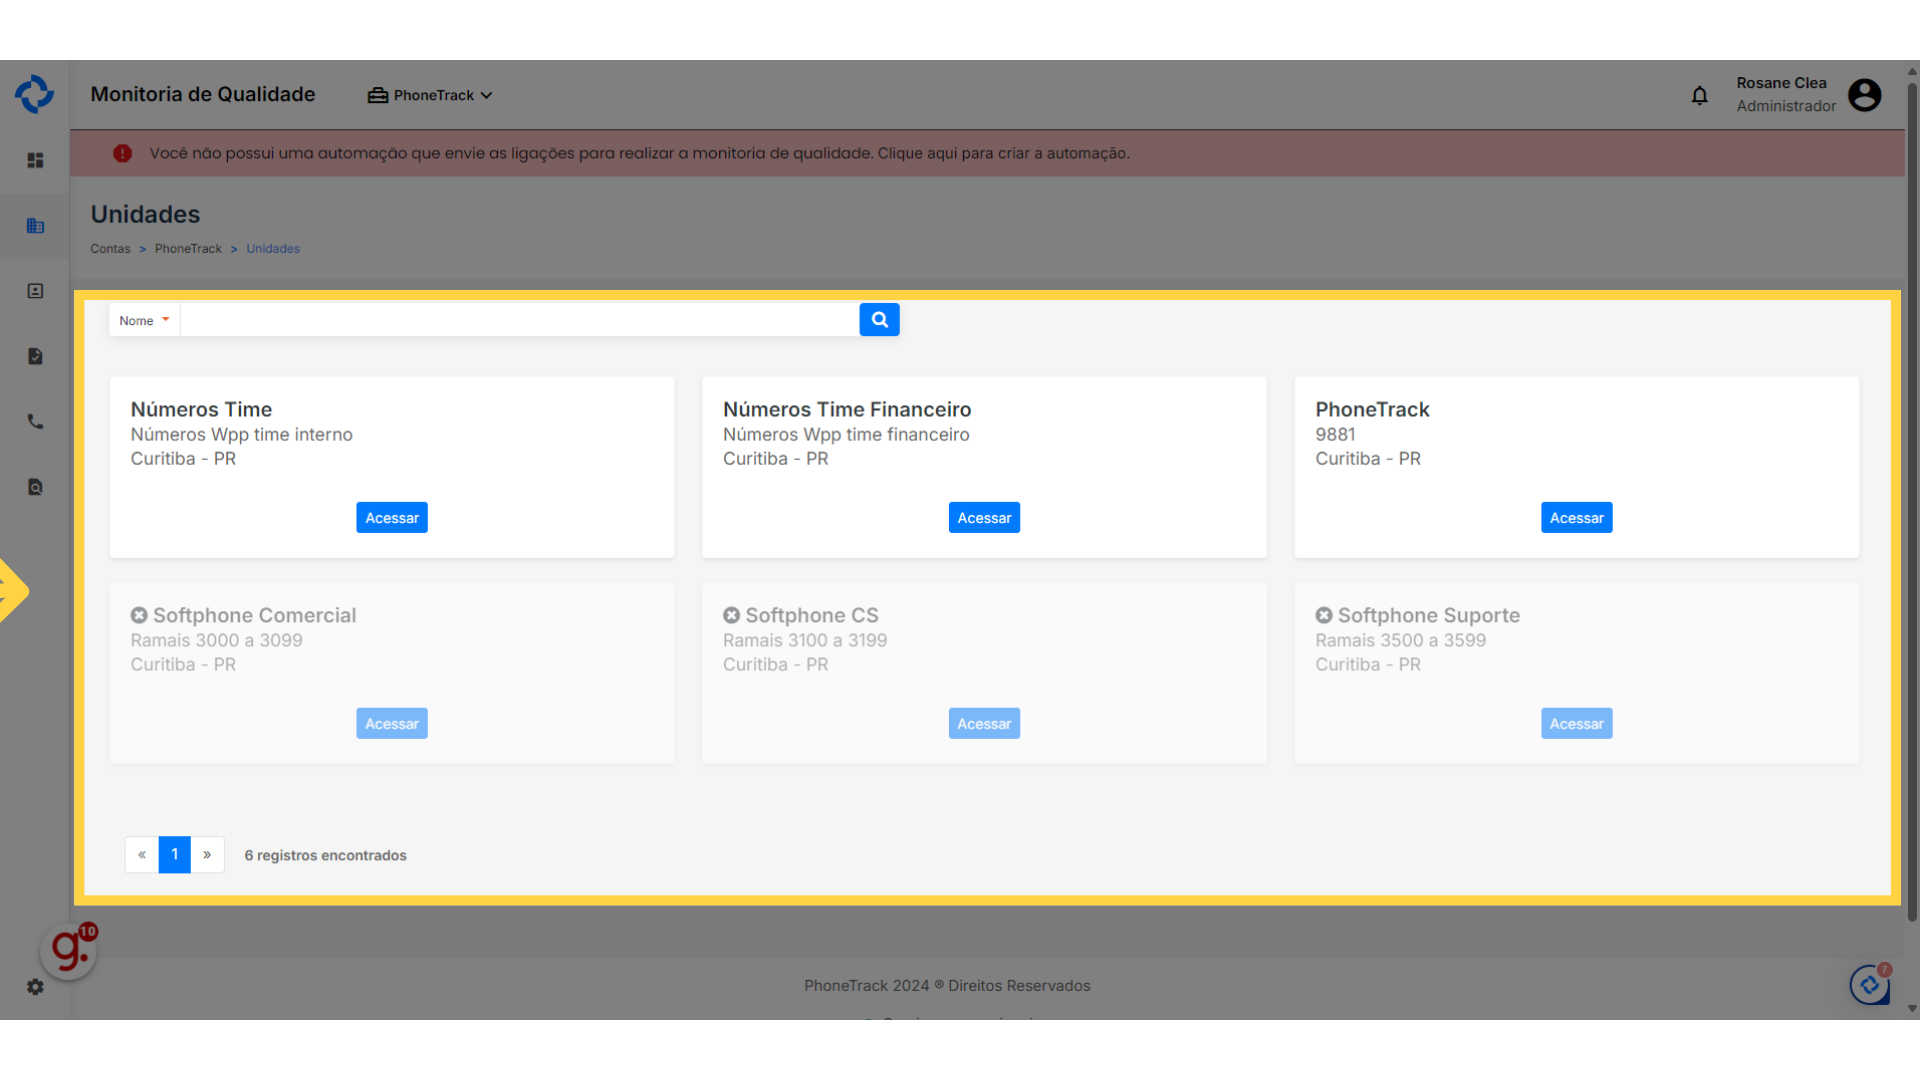The height and width of the screenshot is (1080, 1920).
Task: Go to previous page in pagination
Action: (x=142, y=855)
